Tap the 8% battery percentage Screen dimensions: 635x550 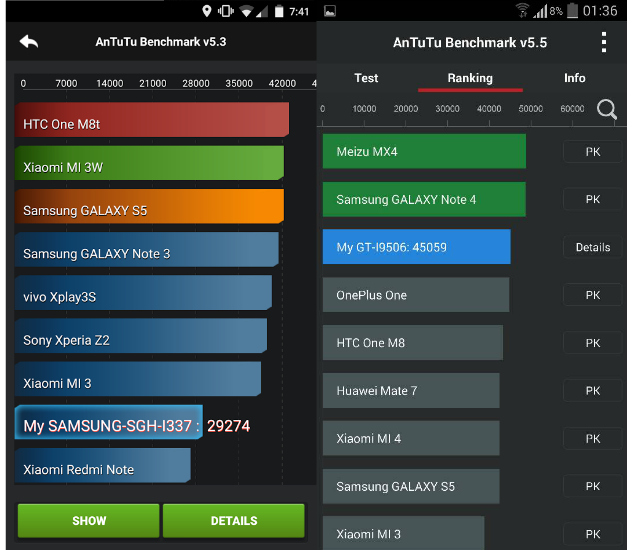pyautogui.click(x=556, y=11)
